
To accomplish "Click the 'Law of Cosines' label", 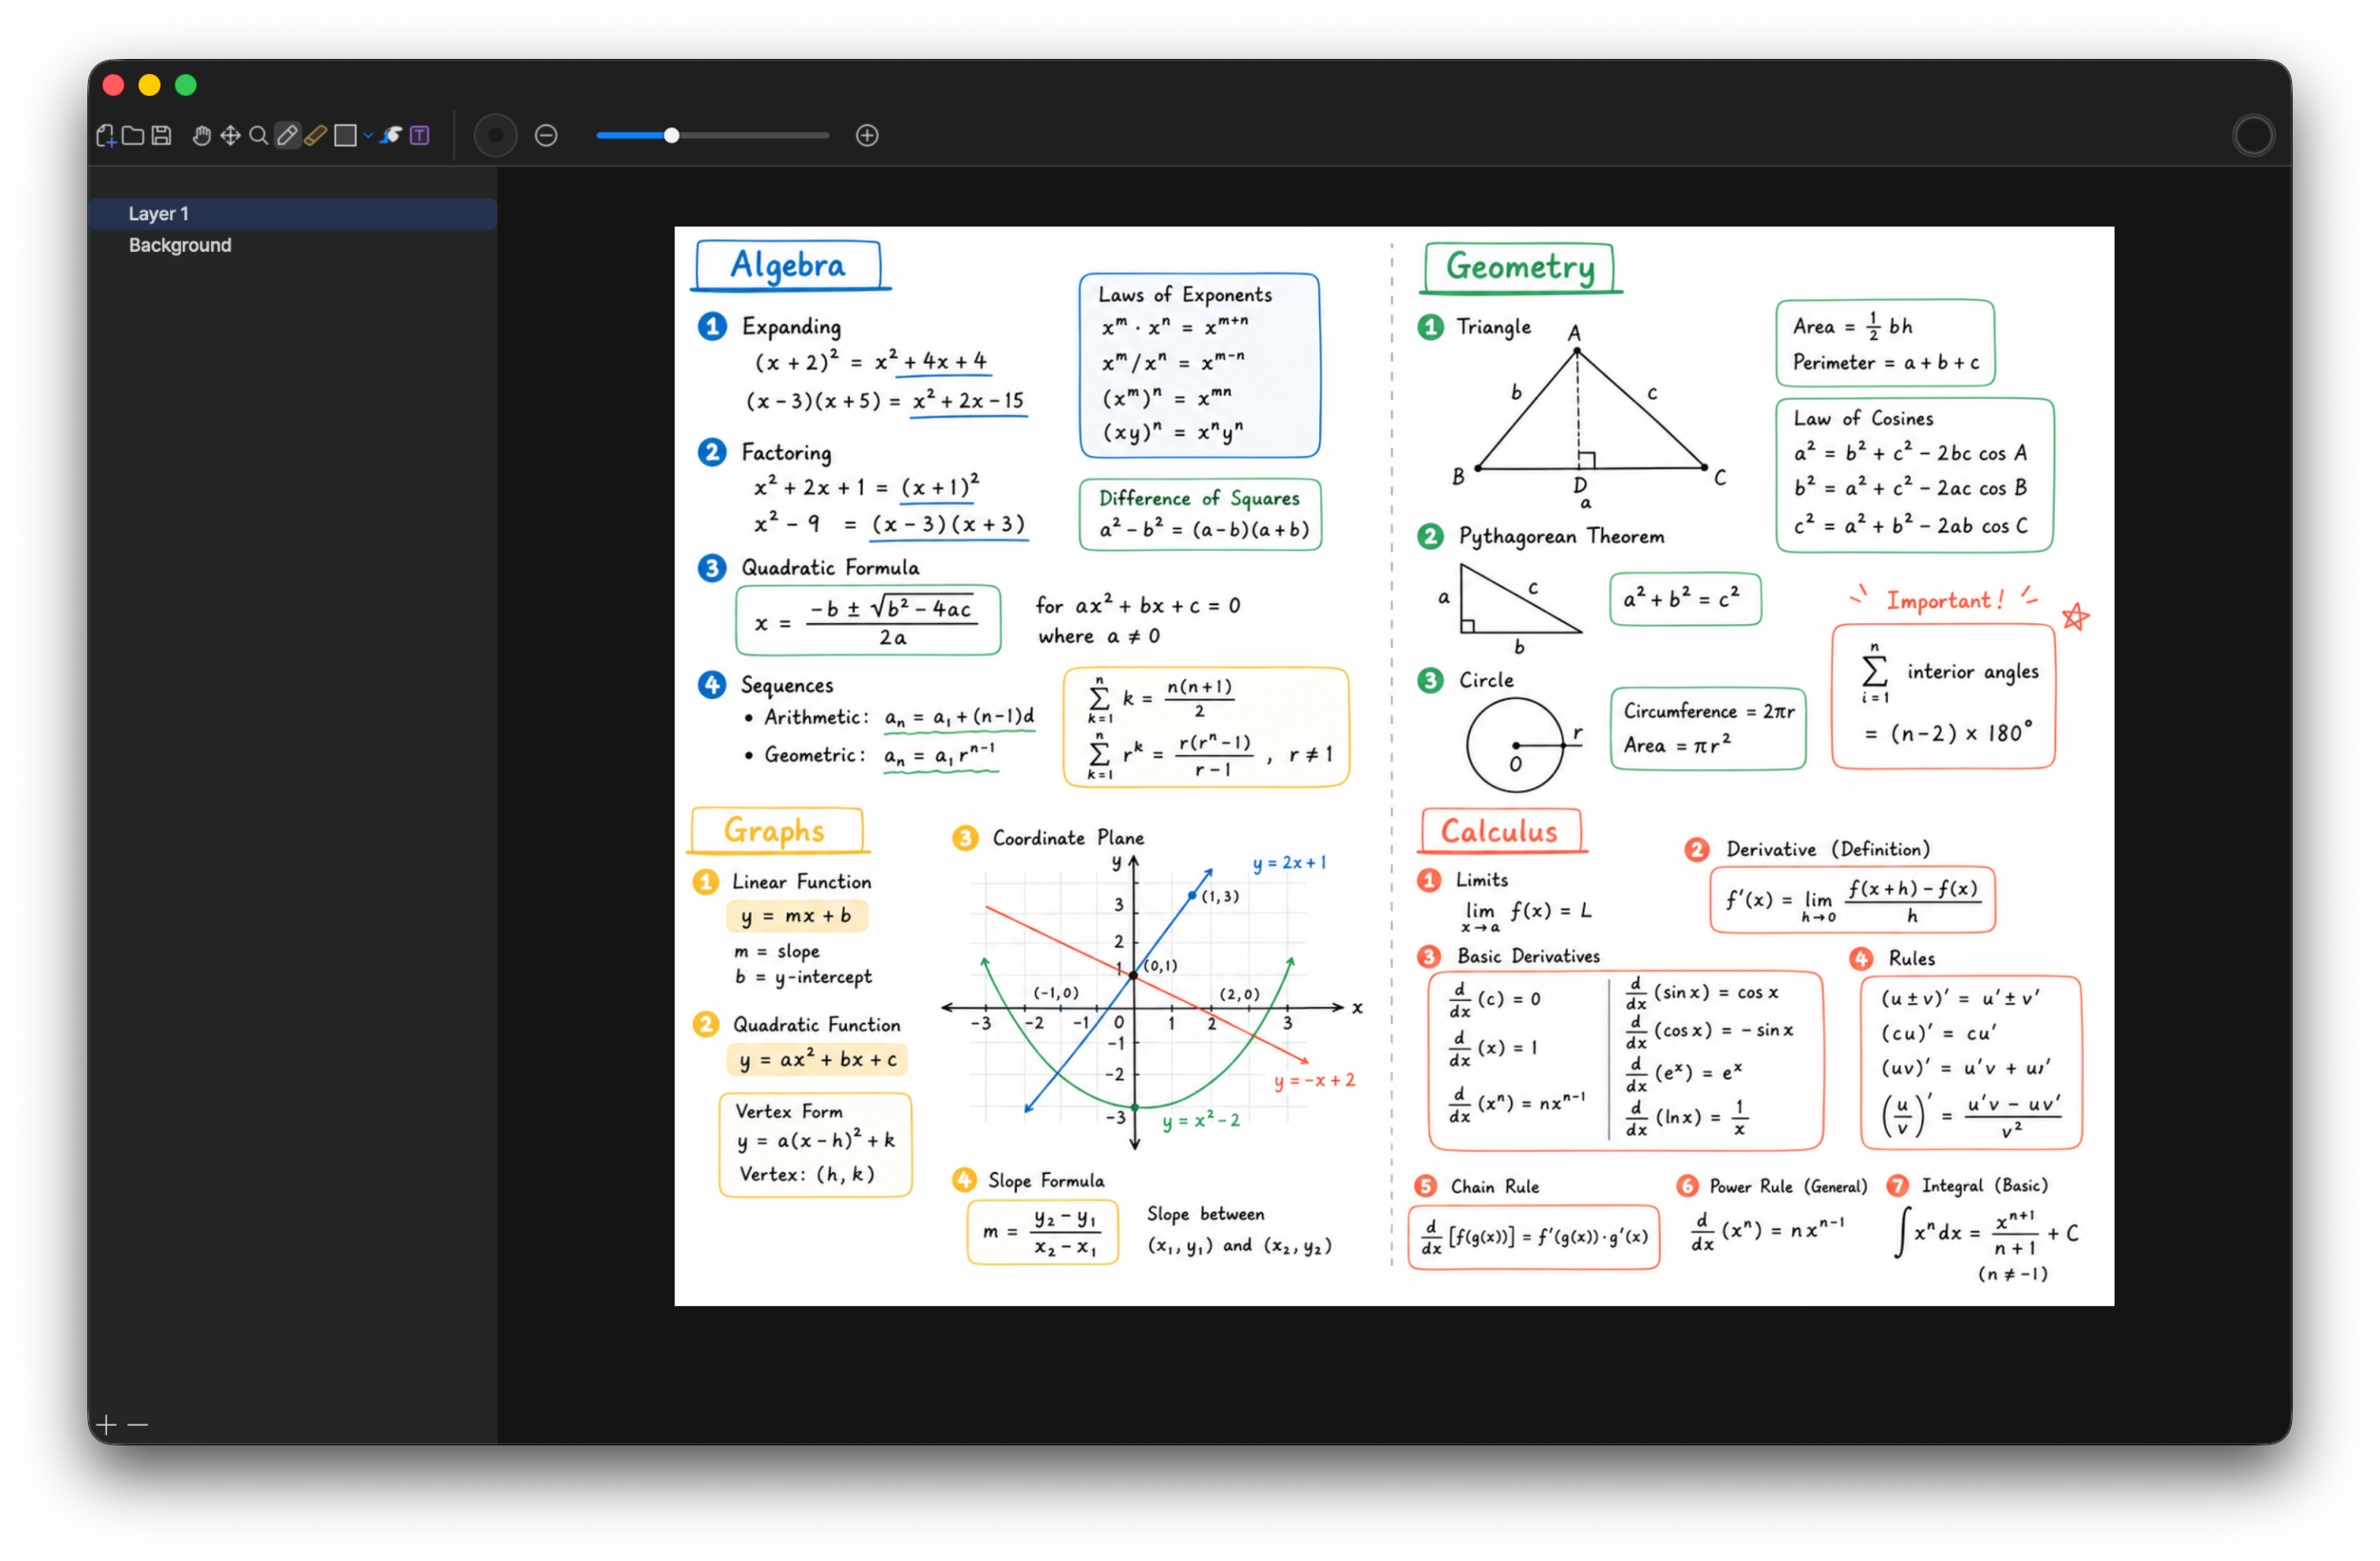I will pyautogui.click(x=1863, y=419).
